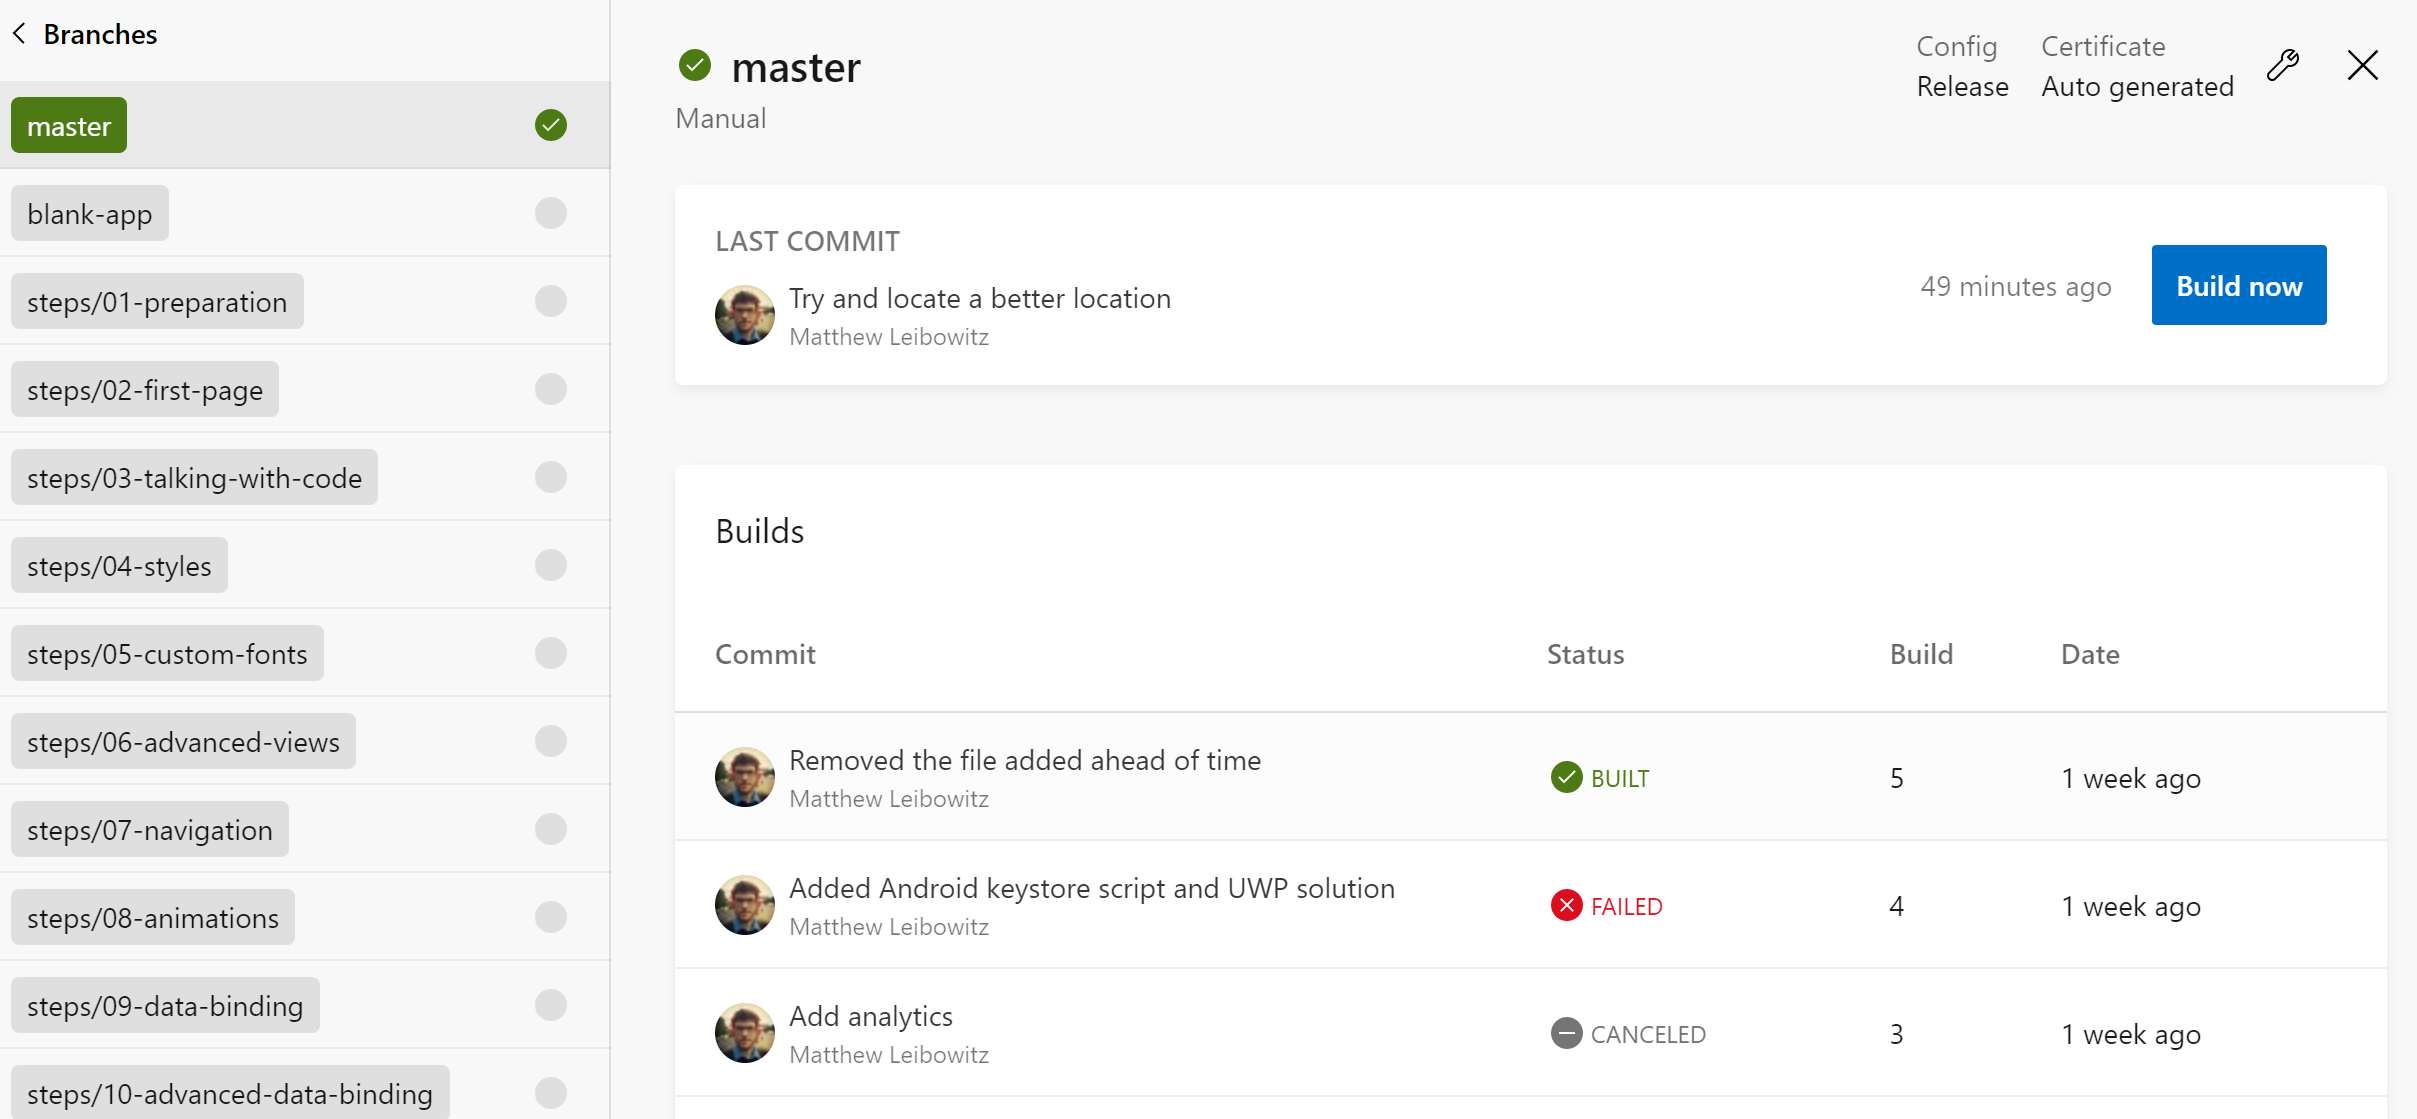Click the BUILT status check icon
This screenshot has height=1119, width=2417.
[x=1566, y=777]
